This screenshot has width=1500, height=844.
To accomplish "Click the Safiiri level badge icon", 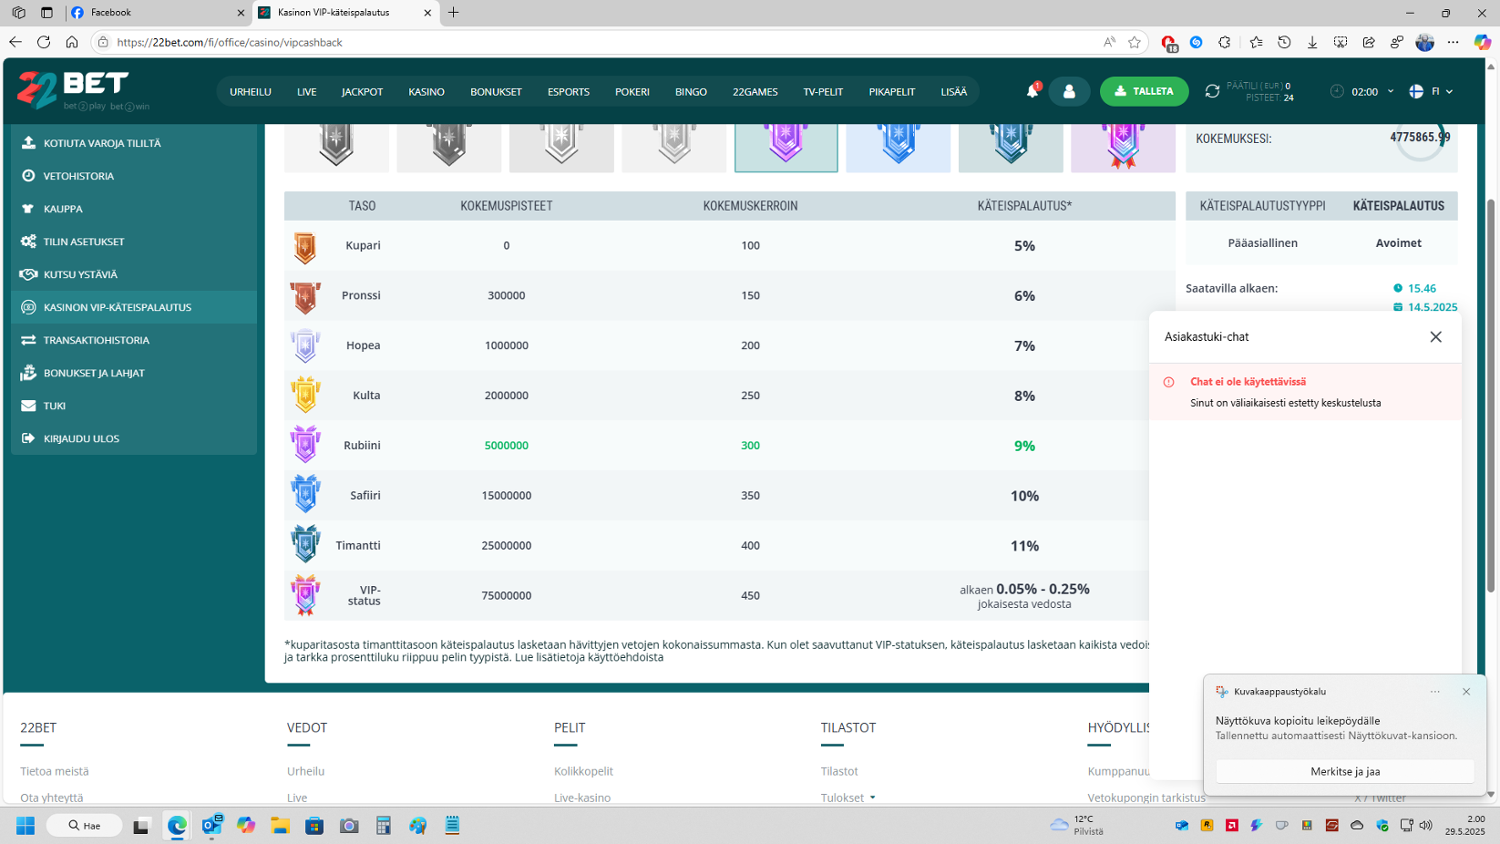I will pyautogui.click(x=305, y=495).
